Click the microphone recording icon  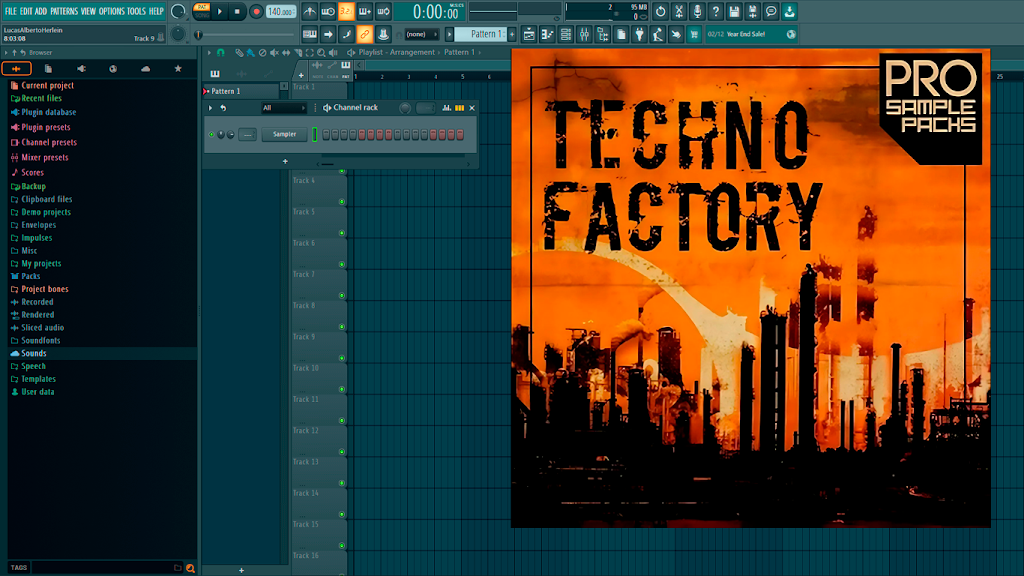[x=697, y=11]
